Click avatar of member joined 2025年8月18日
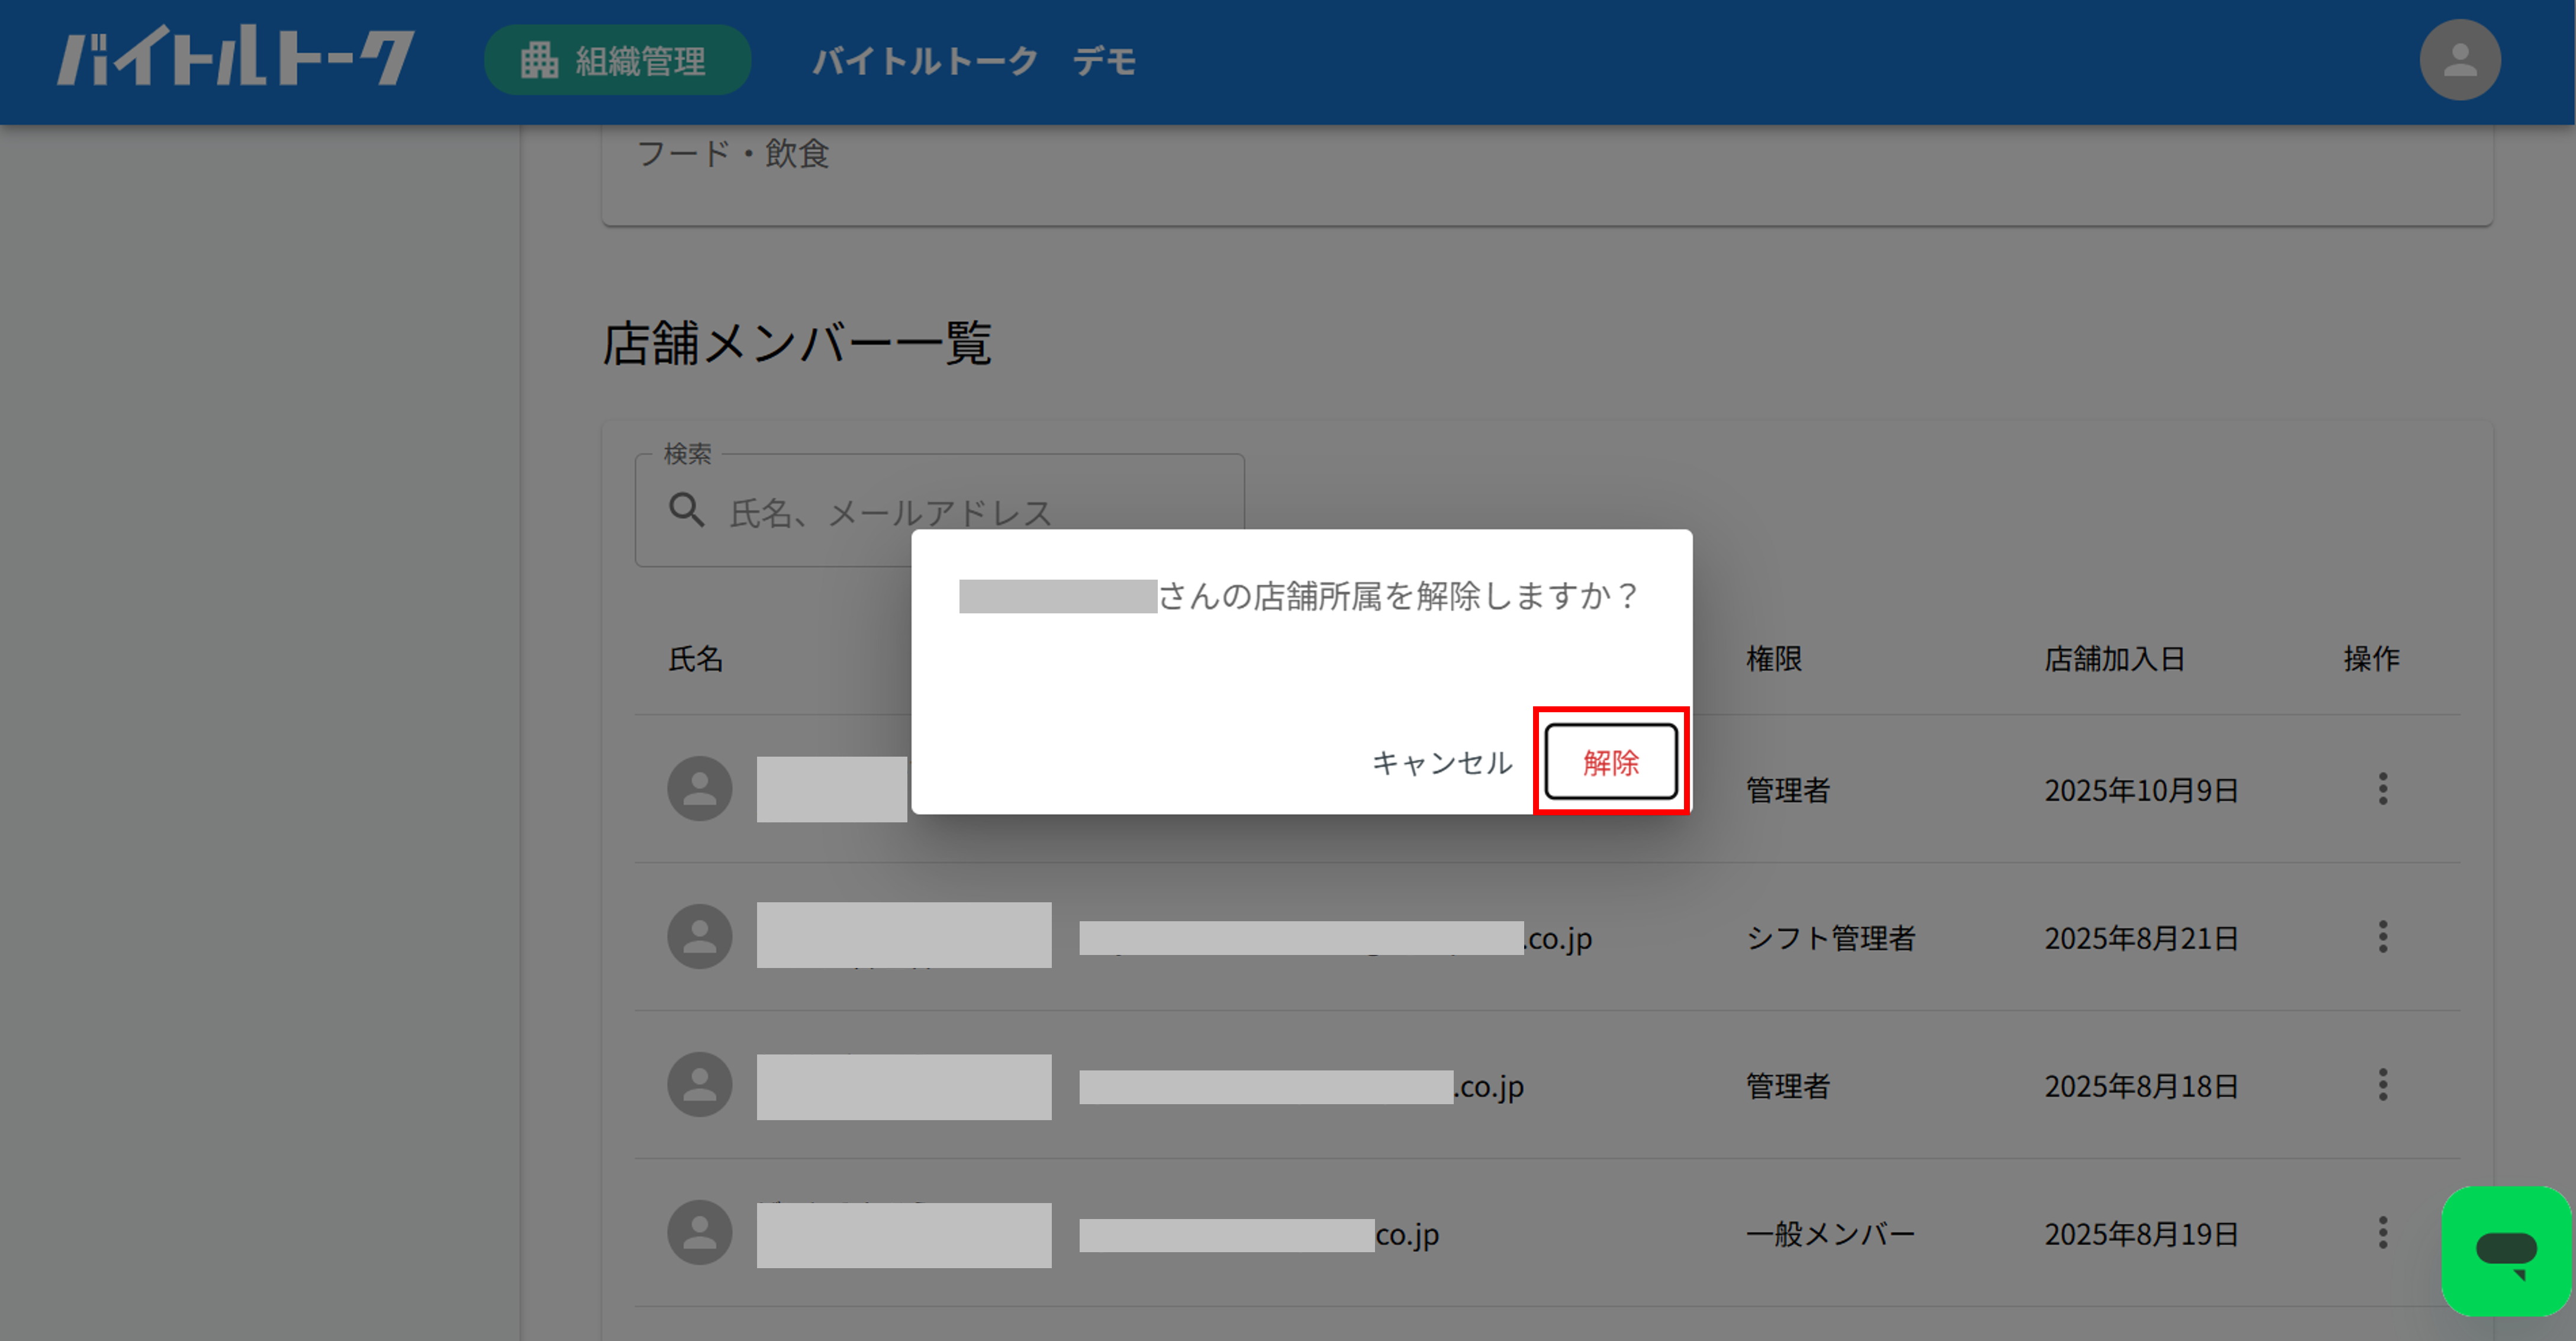Image resolution: width=2576 pixels, height=1341 pixels. (700, 1085)
